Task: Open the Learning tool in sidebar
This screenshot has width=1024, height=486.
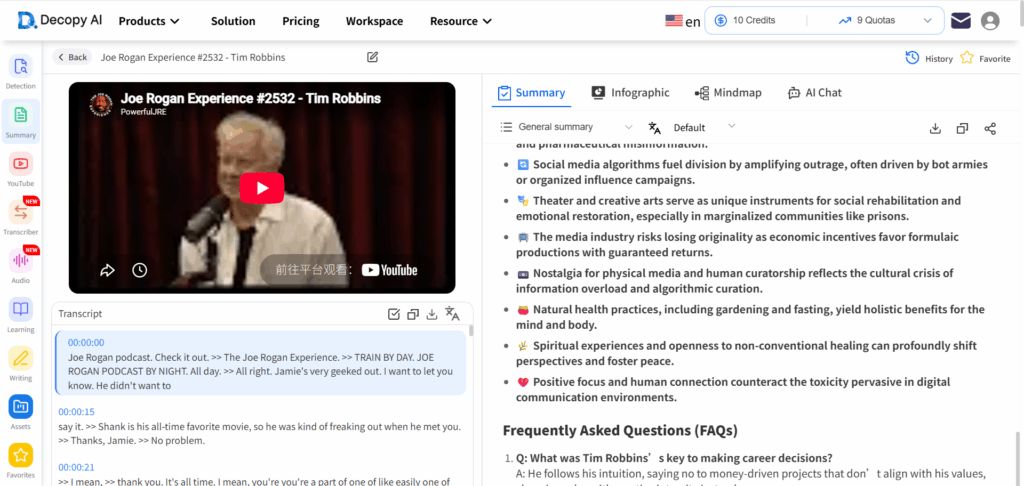Action: (20, 315)
